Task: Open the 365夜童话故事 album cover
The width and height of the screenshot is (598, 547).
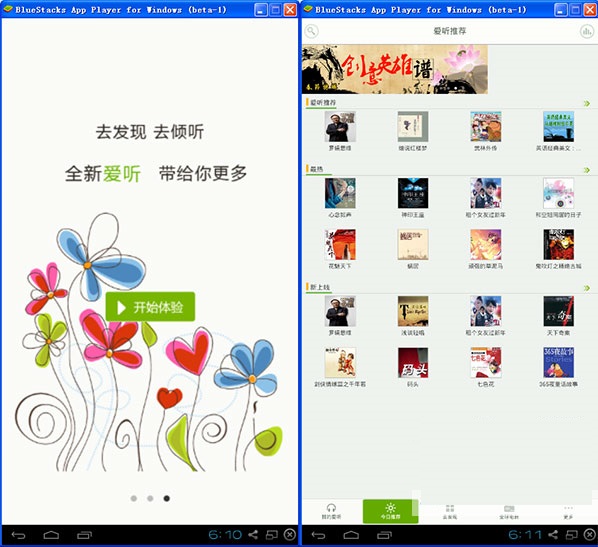Action: pyautogui.click(x=558, y=362)
